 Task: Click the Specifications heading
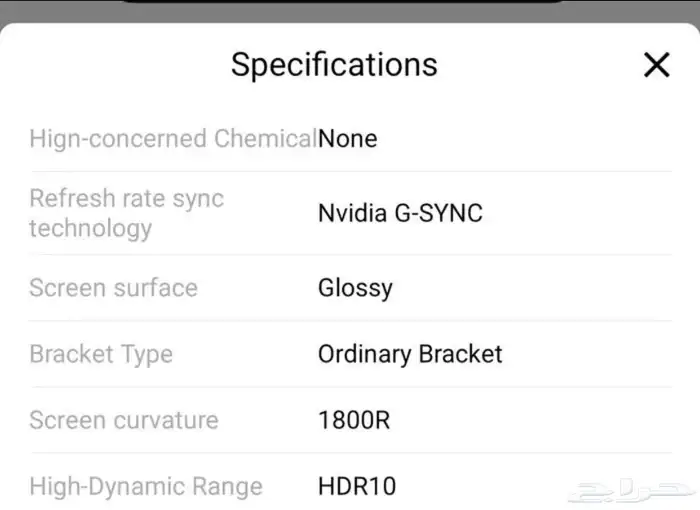pos(334,65)
